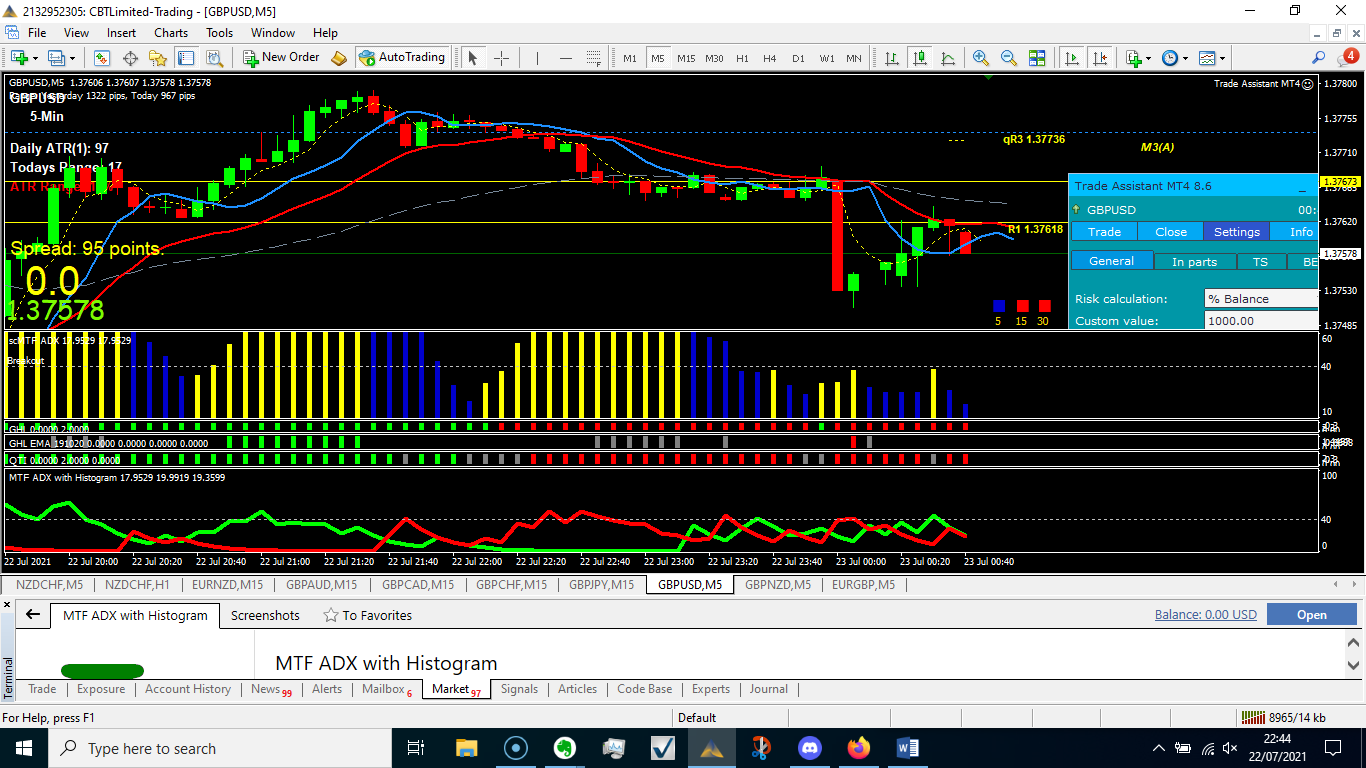This screenshot has height=768, width=1366.
Task: Open a new chart window
Action: pos(19,58)
